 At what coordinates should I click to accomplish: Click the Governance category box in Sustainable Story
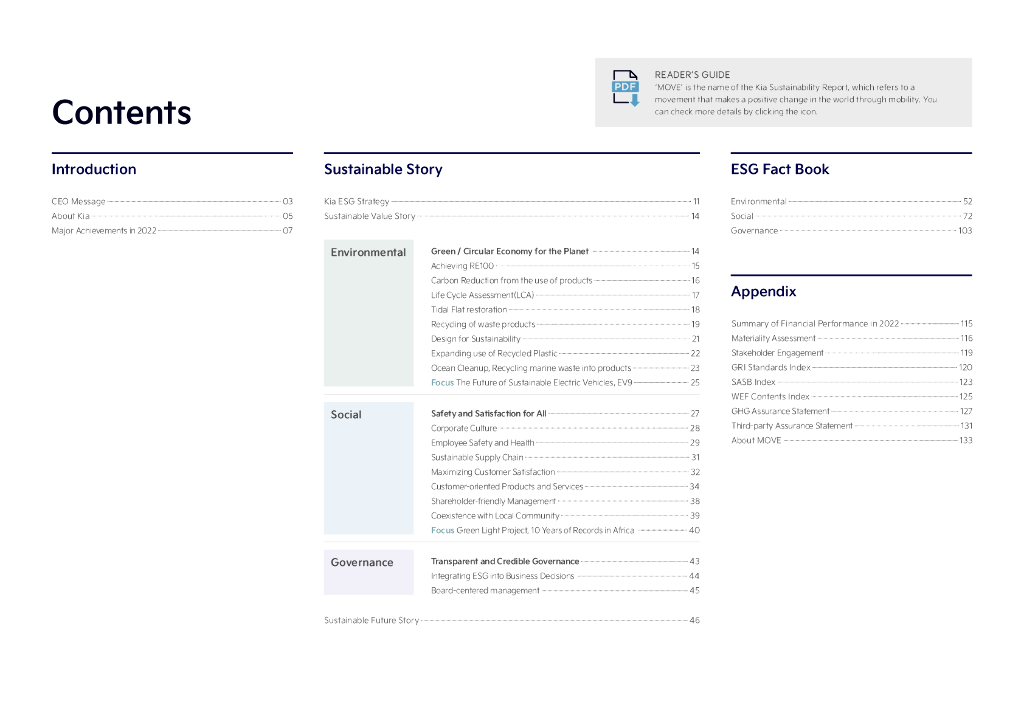point(368,572)
